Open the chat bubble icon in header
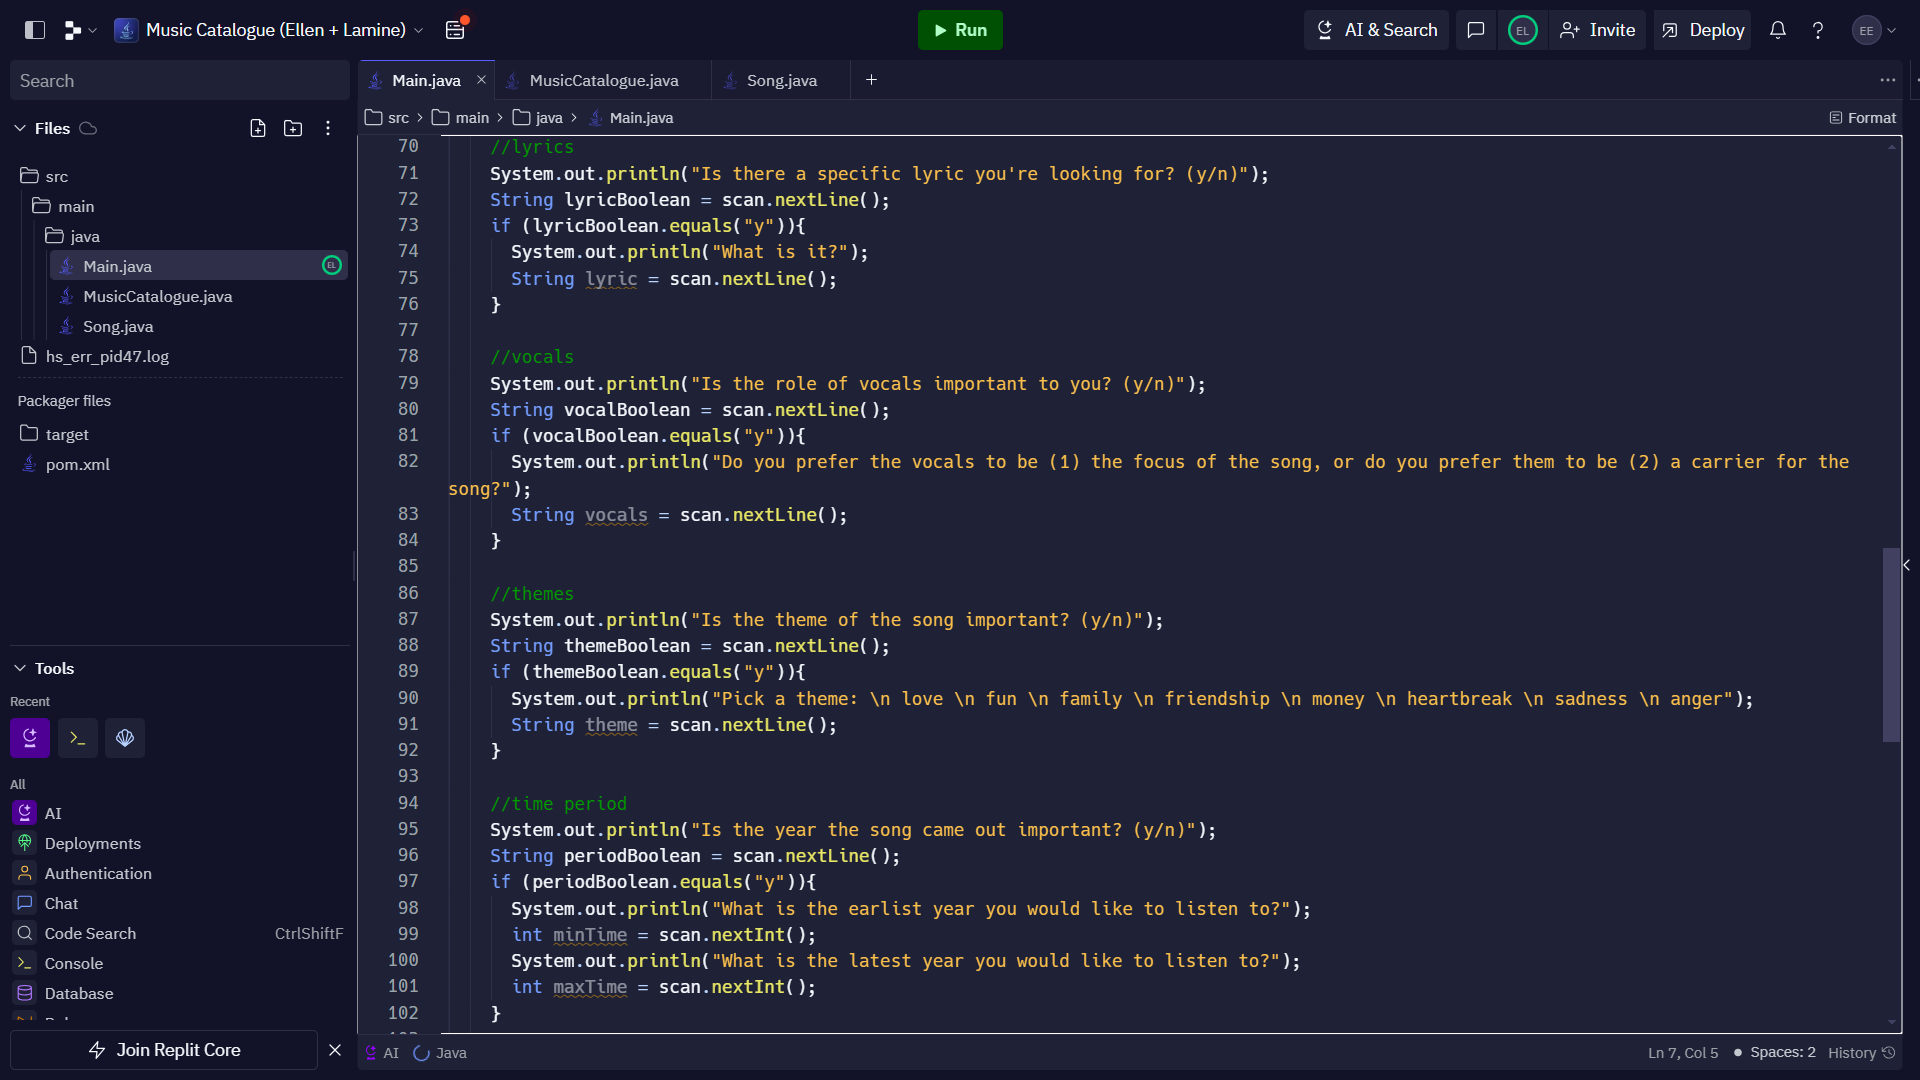The width and height of the screenshot is (1920, 1080). (x=1476, y=30)
